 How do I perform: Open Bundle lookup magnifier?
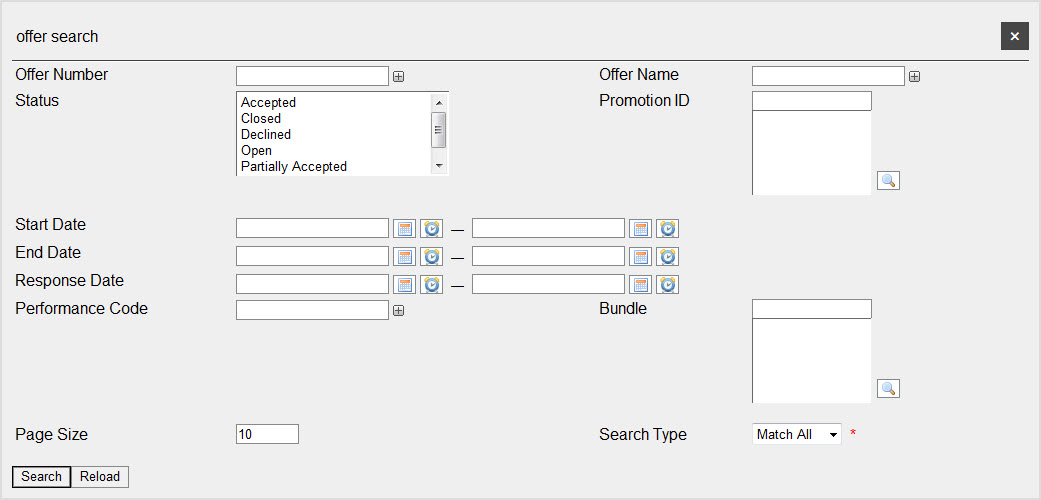(888, 388)
